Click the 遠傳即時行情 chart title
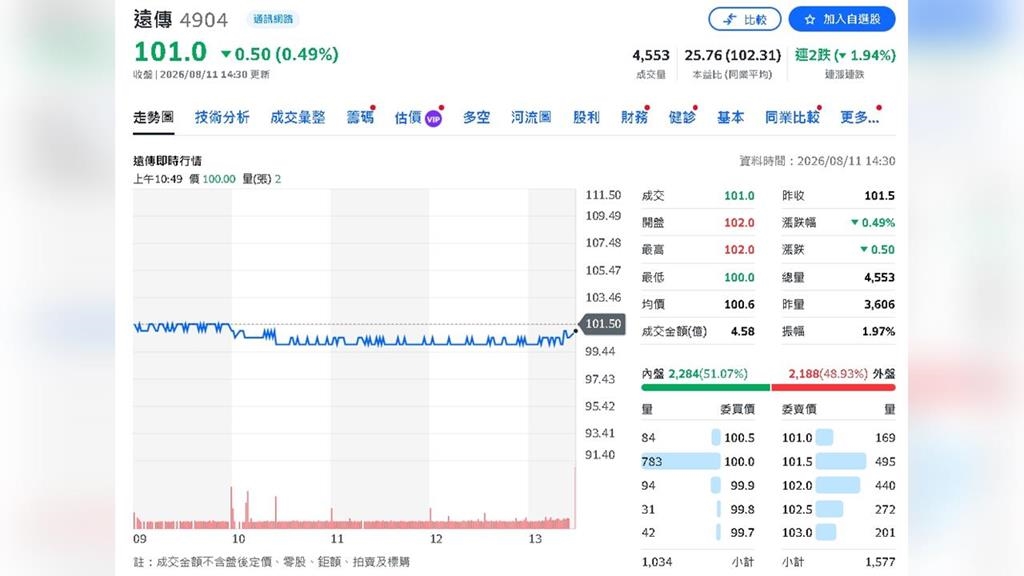Viewport: 1024px width, 576px height. (x=167, y=161)
